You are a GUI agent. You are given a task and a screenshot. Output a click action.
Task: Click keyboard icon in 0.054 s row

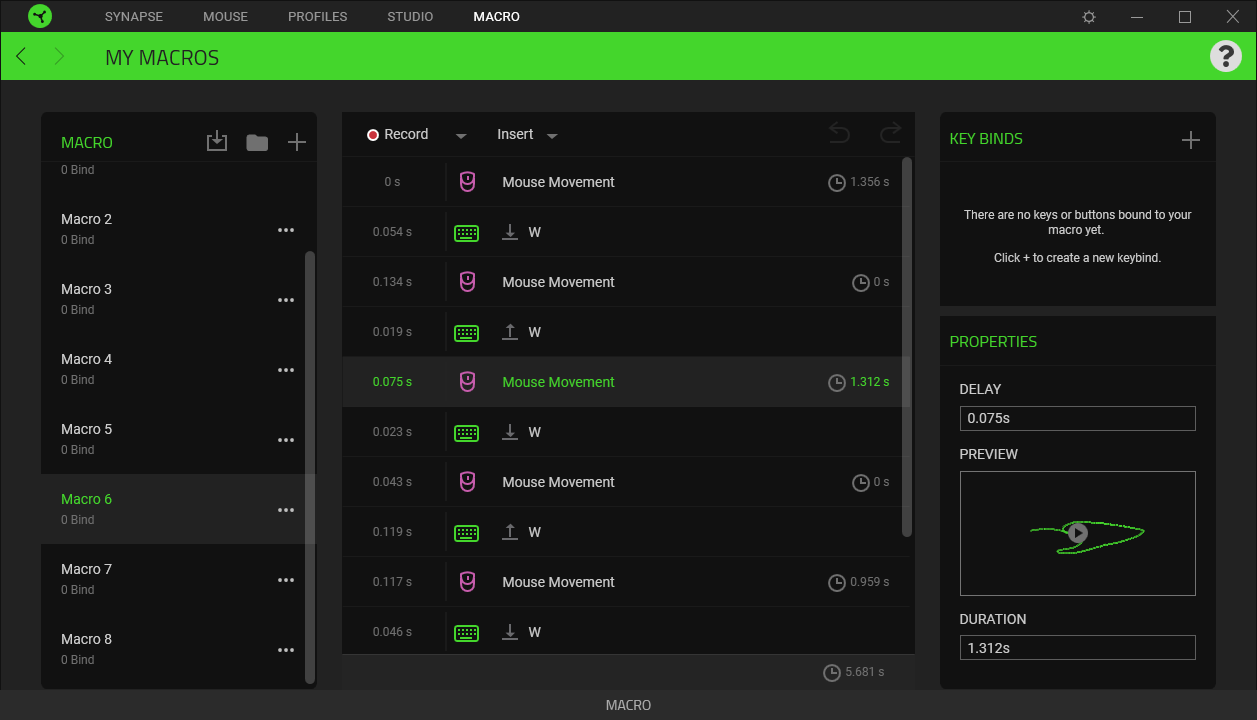click(x=466, y=233)
